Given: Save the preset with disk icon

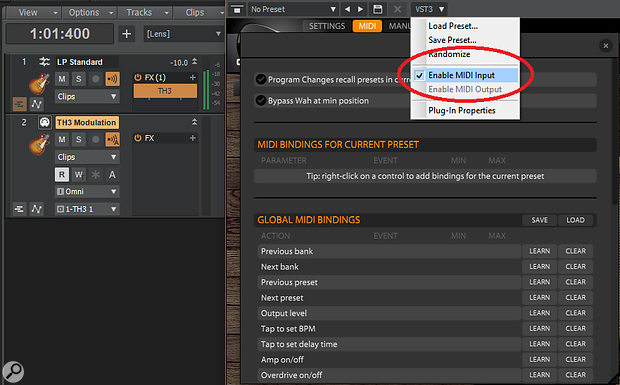Looking at the screenshot, I should [x=378, y=9].
